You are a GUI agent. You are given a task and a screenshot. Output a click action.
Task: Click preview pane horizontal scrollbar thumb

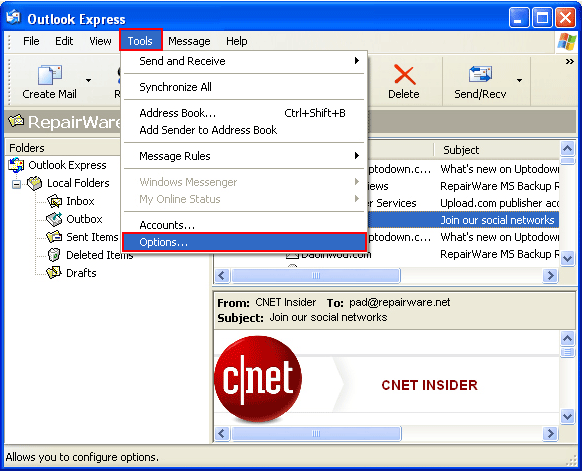(316, 434)
